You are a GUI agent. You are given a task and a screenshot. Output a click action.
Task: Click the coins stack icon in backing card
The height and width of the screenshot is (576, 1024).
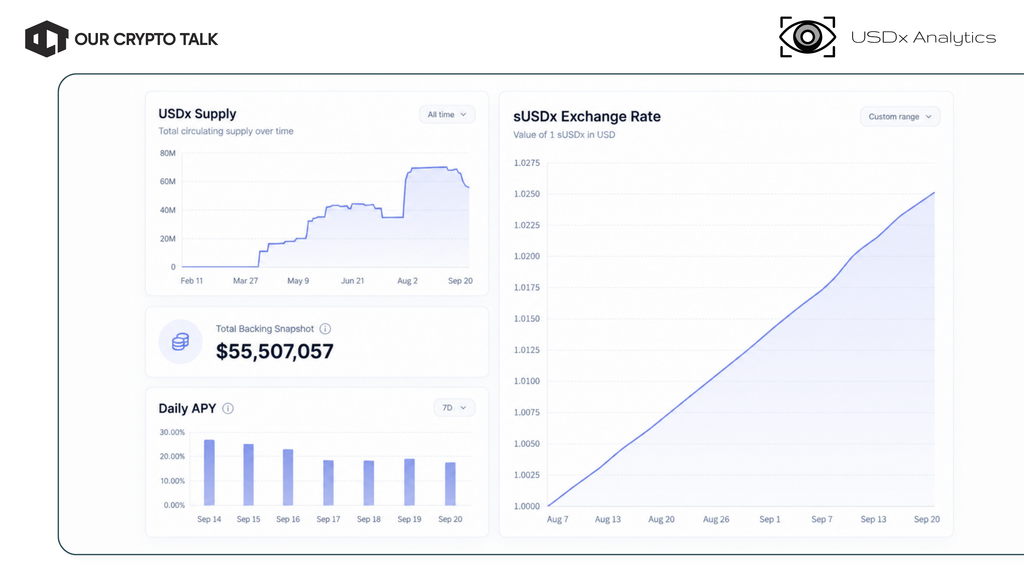[x=181, y=342]
